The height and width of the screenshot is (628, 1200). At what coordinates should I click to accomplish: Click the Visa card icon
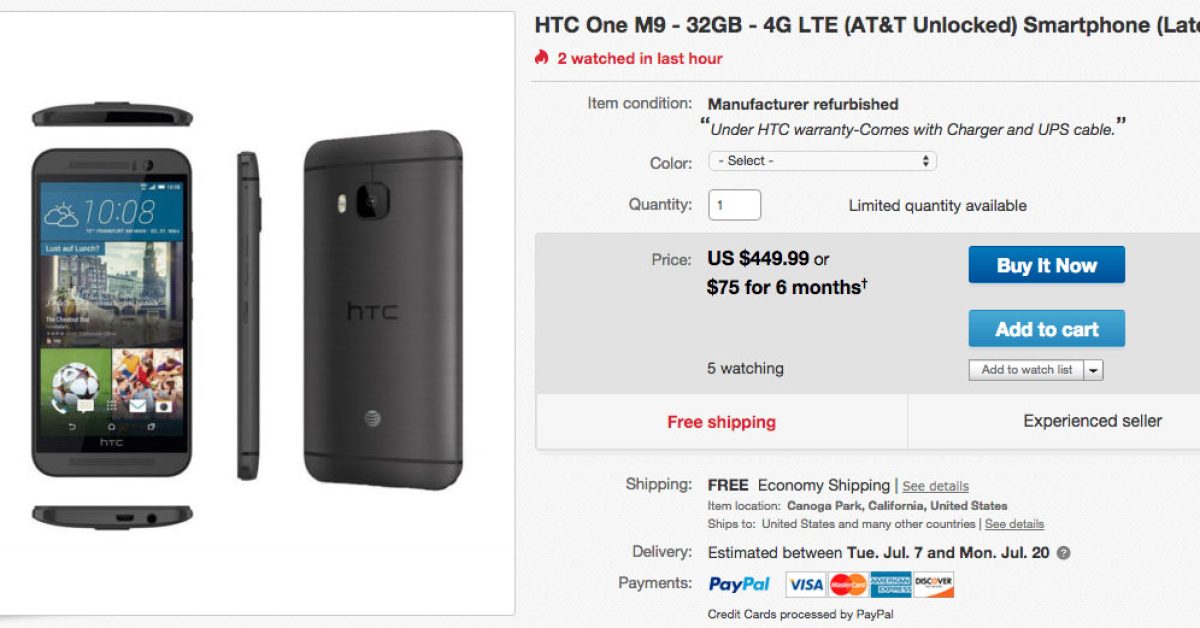[x=805, y=585]
